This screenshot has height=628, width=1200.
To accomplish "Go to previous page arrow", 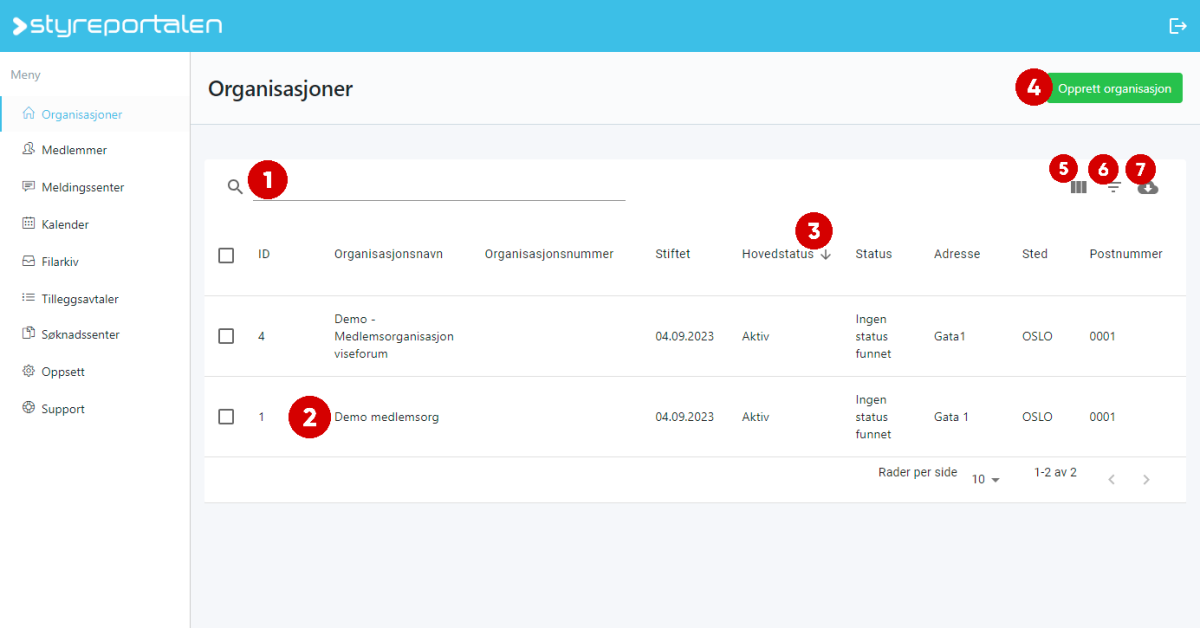I will 1111,480.
